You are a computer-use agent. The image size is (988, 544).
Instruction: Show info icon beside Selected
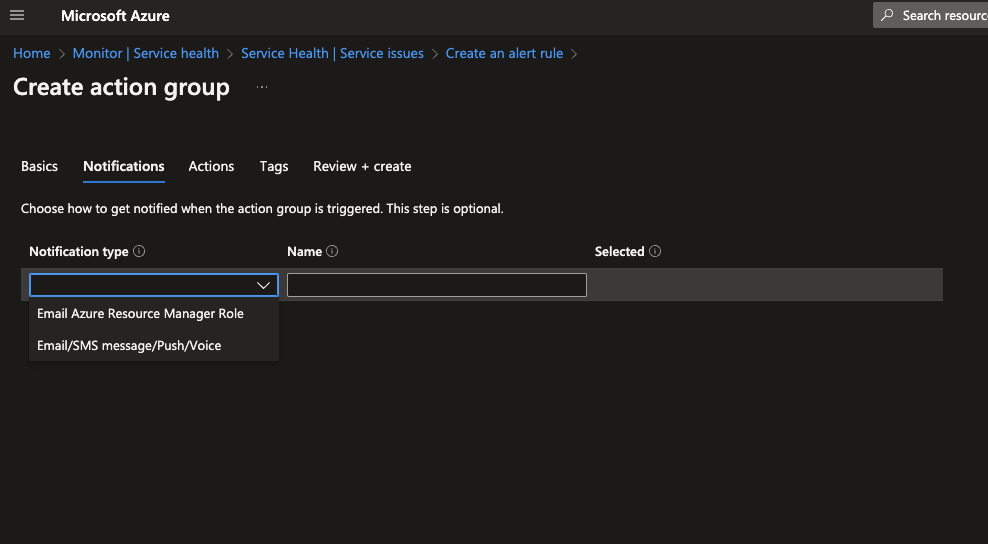coord(655,251)
